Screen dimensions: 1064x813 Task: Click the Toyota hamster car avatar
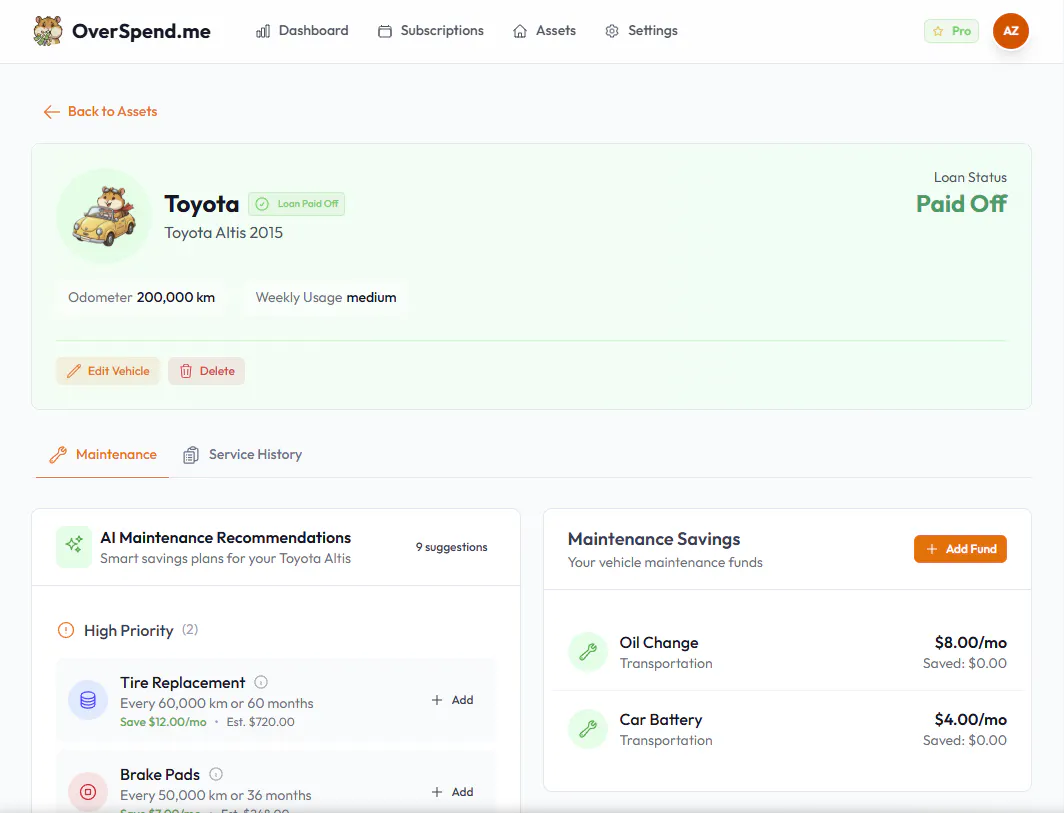pyautogui.click(x=104, y=216)
